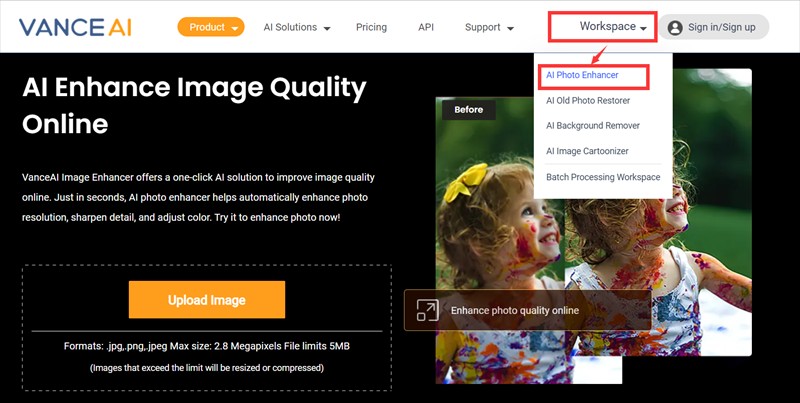Image resolution: width=800 pixels, height=403 pixels.
Task: Open the API page
Action: [x=426, y=28]
